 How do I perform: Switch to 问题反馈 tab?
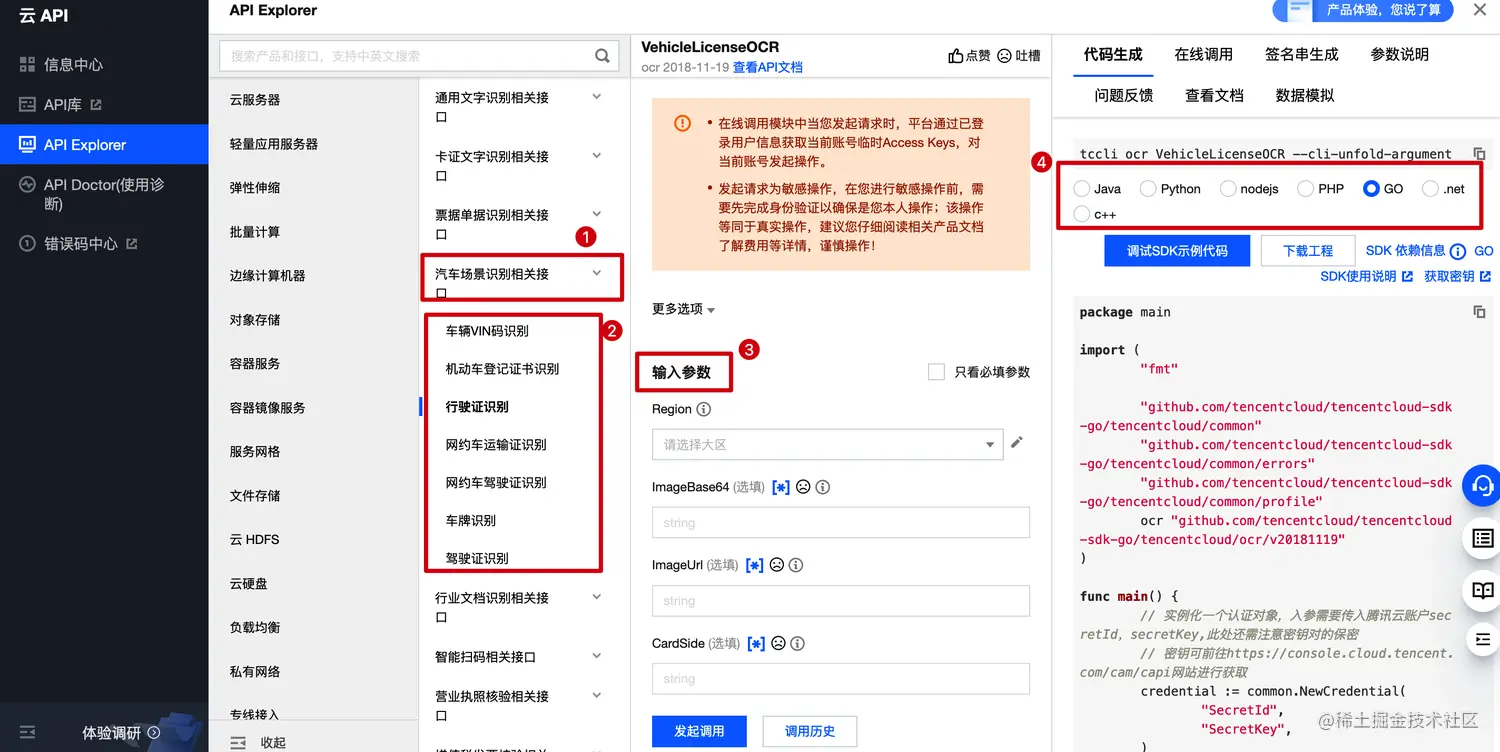coord(1123,95)
